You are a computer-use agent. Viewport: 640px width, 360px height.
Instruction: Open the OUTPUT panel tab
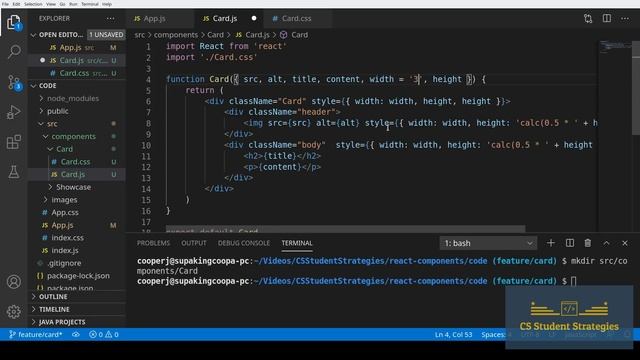pyautogui.click(x=194, y=243)
